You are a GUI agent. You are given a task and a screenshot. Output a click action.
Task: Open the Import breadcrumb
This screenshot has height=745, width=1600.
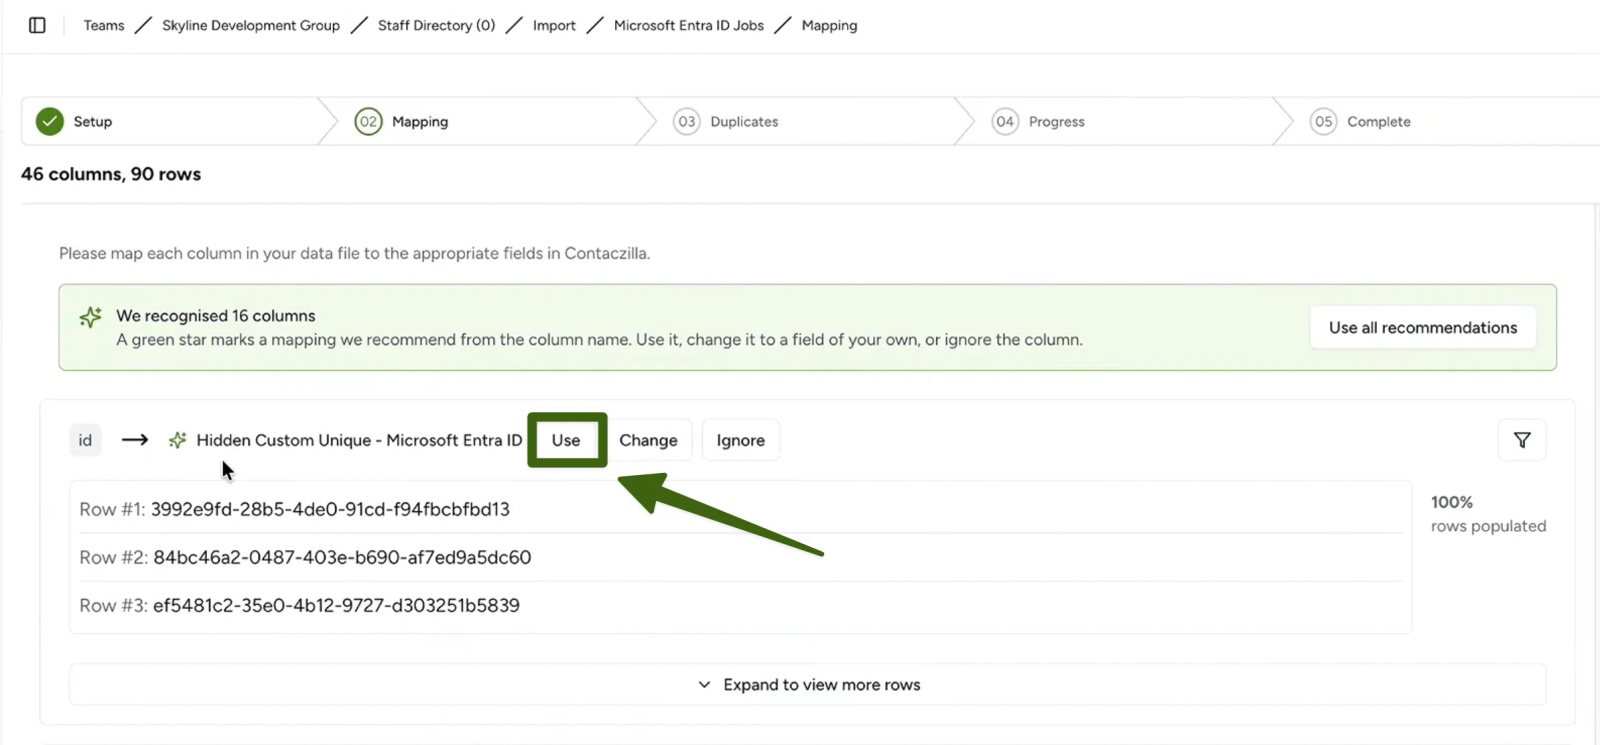tap(554, 25)
